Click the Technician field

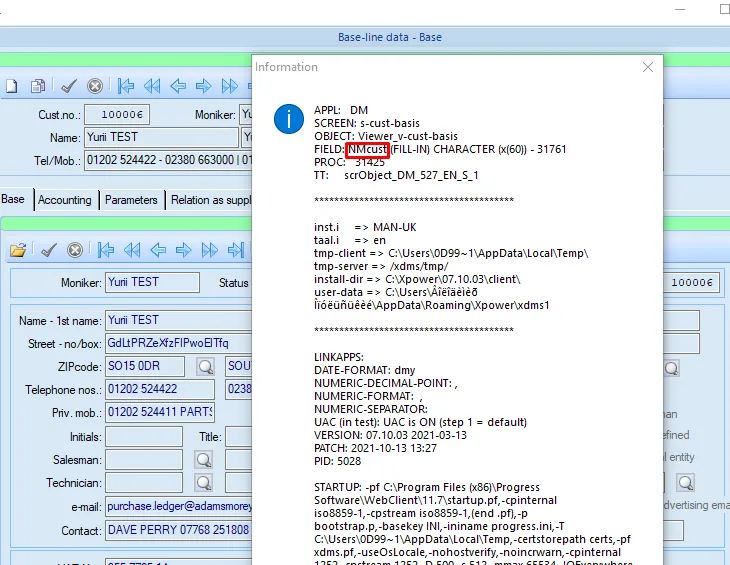pos(144,483)
